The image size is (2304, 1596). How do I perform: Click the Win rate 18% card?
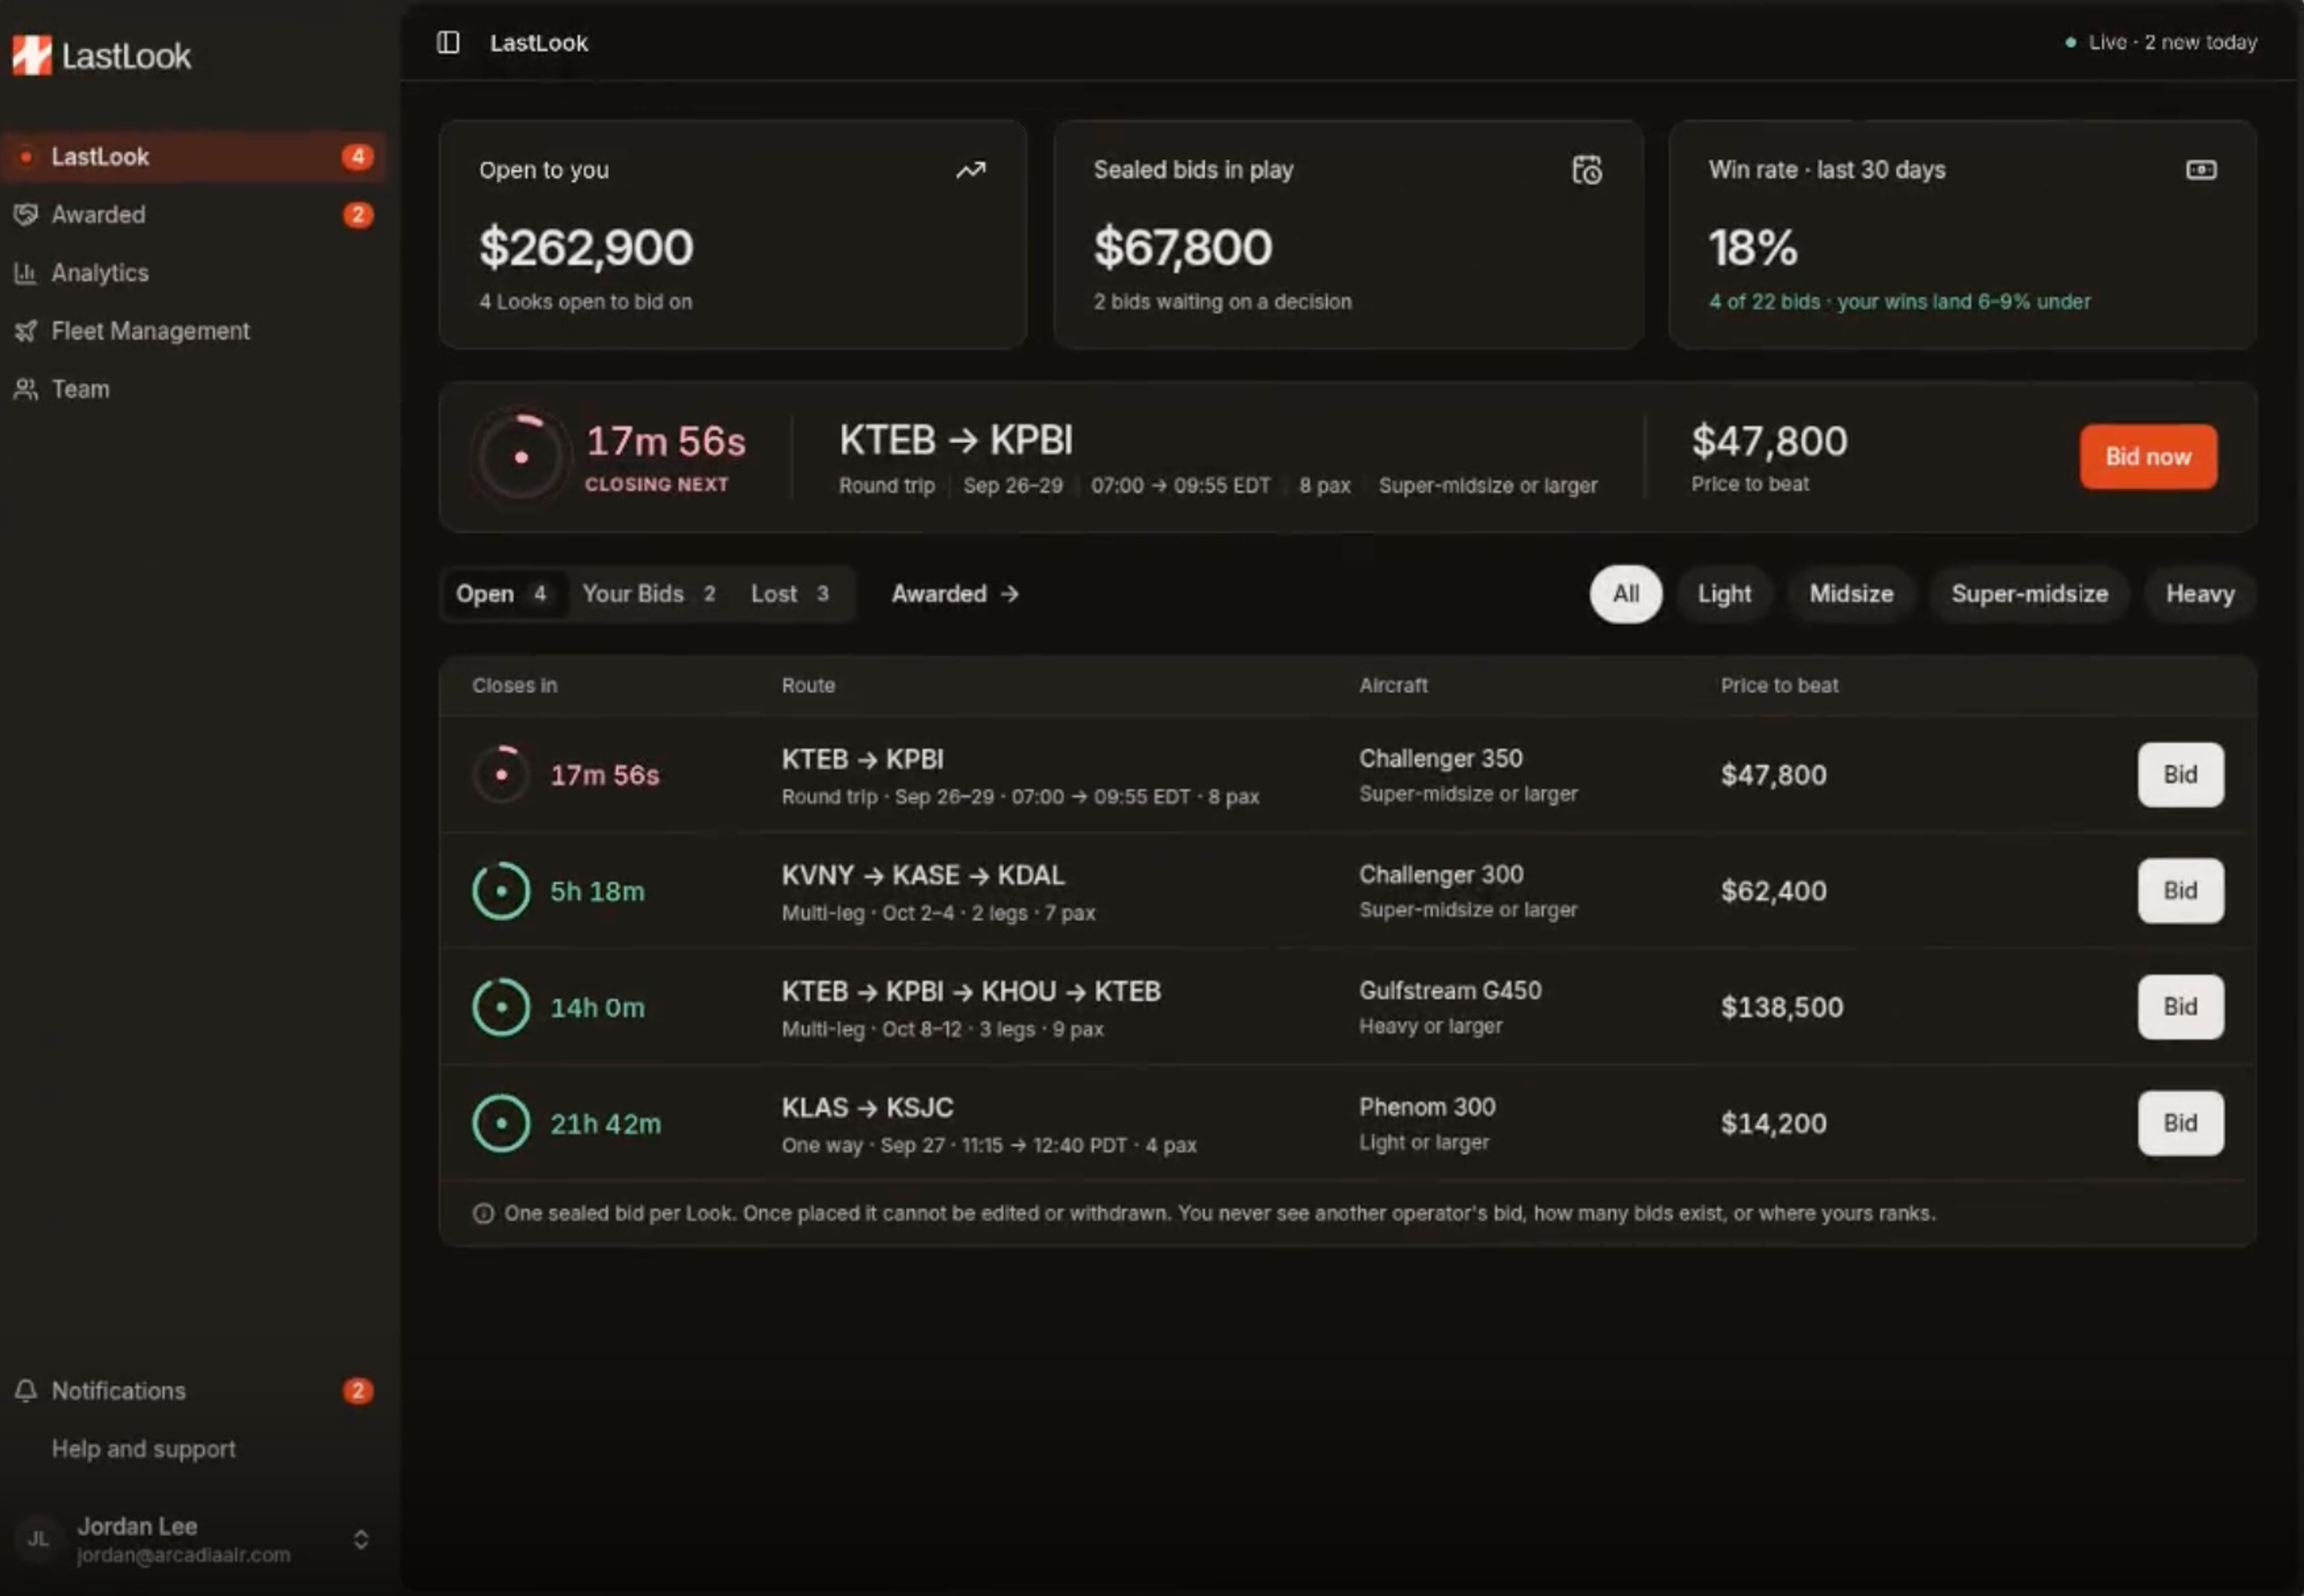[x=1962, y=234]
